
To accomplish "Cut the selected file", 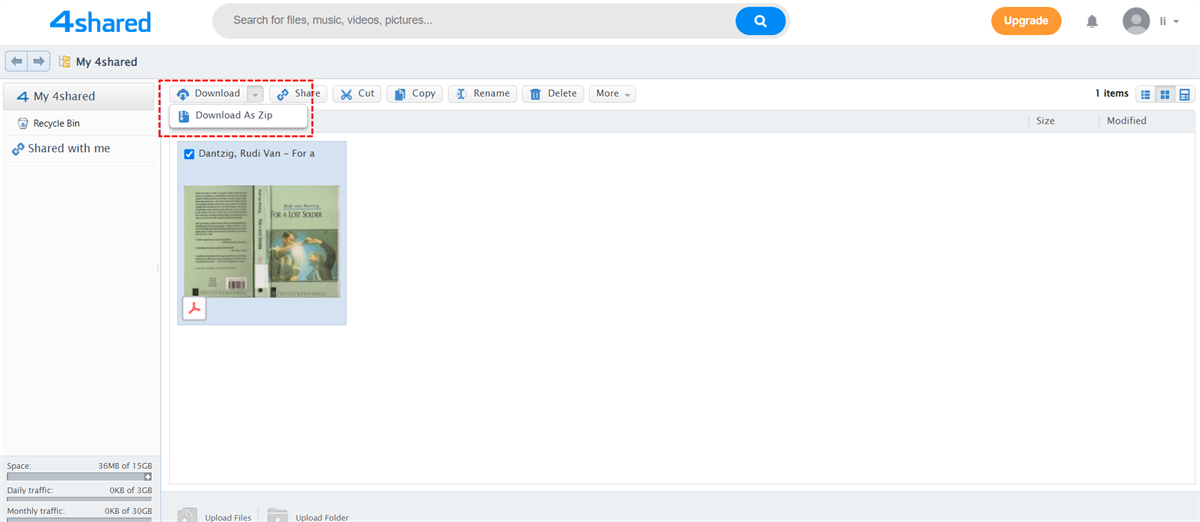I will coord(357,94).
